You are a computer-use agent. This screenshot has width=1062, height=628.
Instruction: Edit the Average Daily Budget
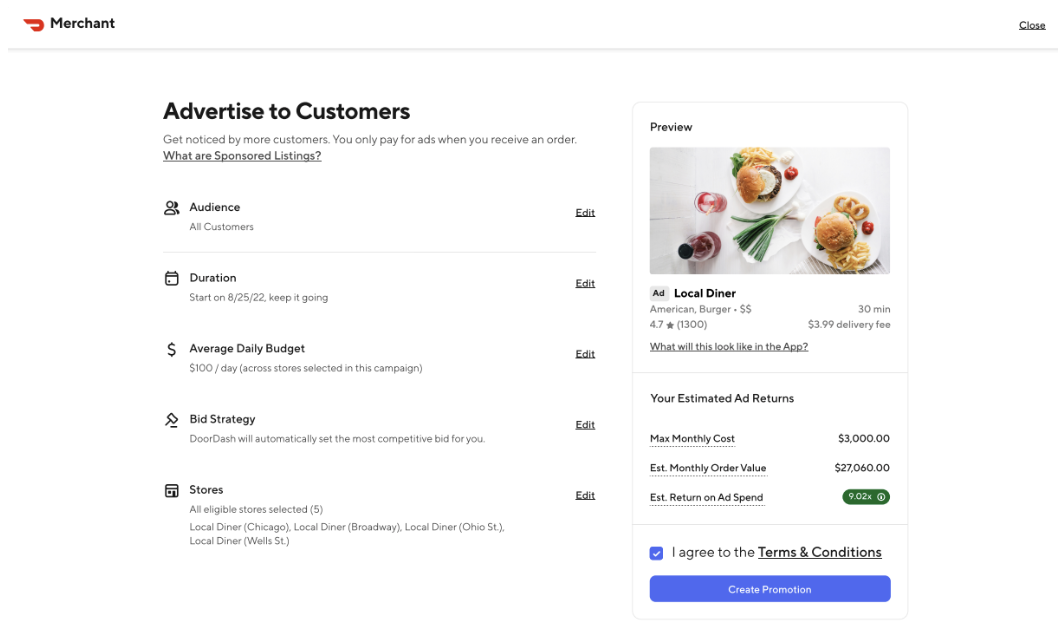pos(585,353)
